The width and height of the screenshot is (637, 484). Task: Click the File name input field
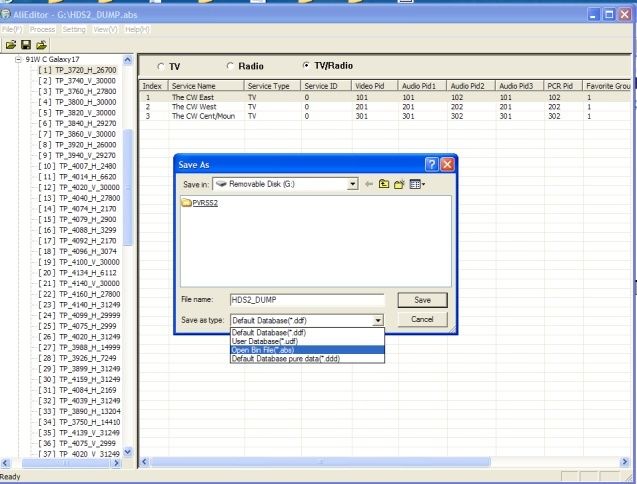pyautogui.click(x=307, y=300)
